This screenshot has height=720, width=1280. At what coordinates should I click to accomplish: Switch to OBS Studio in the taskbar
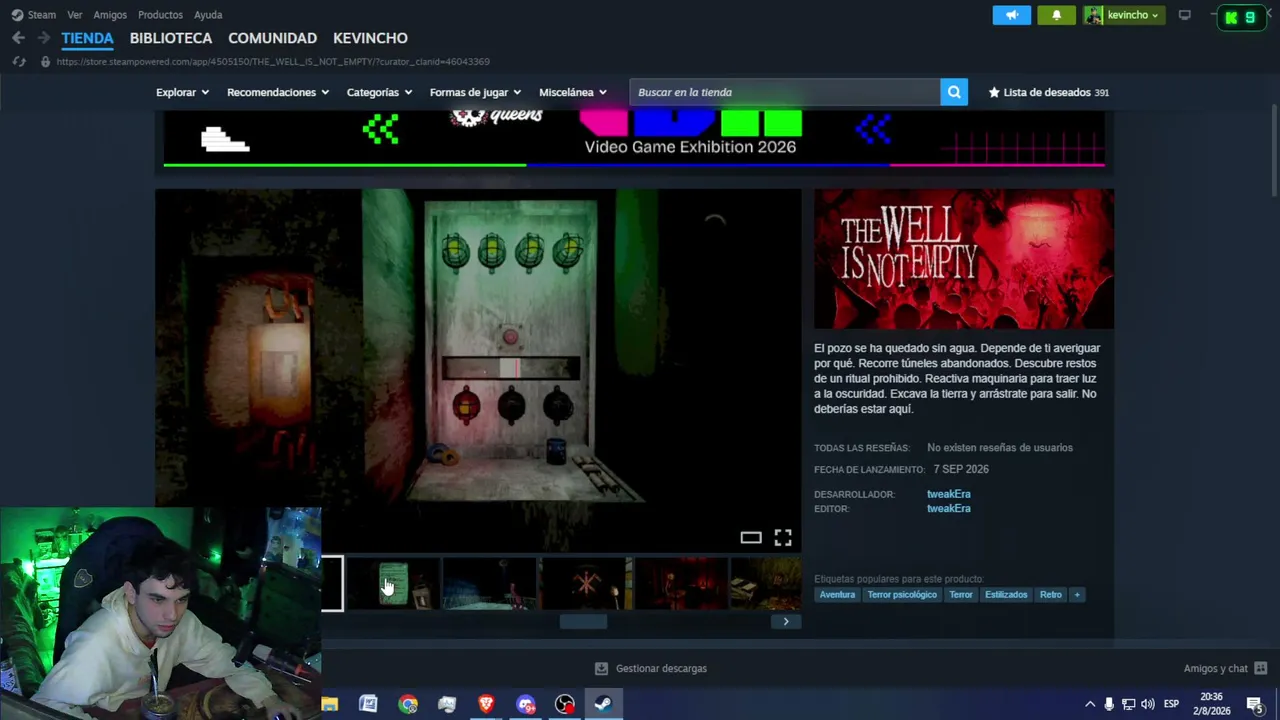pos(565,704)
